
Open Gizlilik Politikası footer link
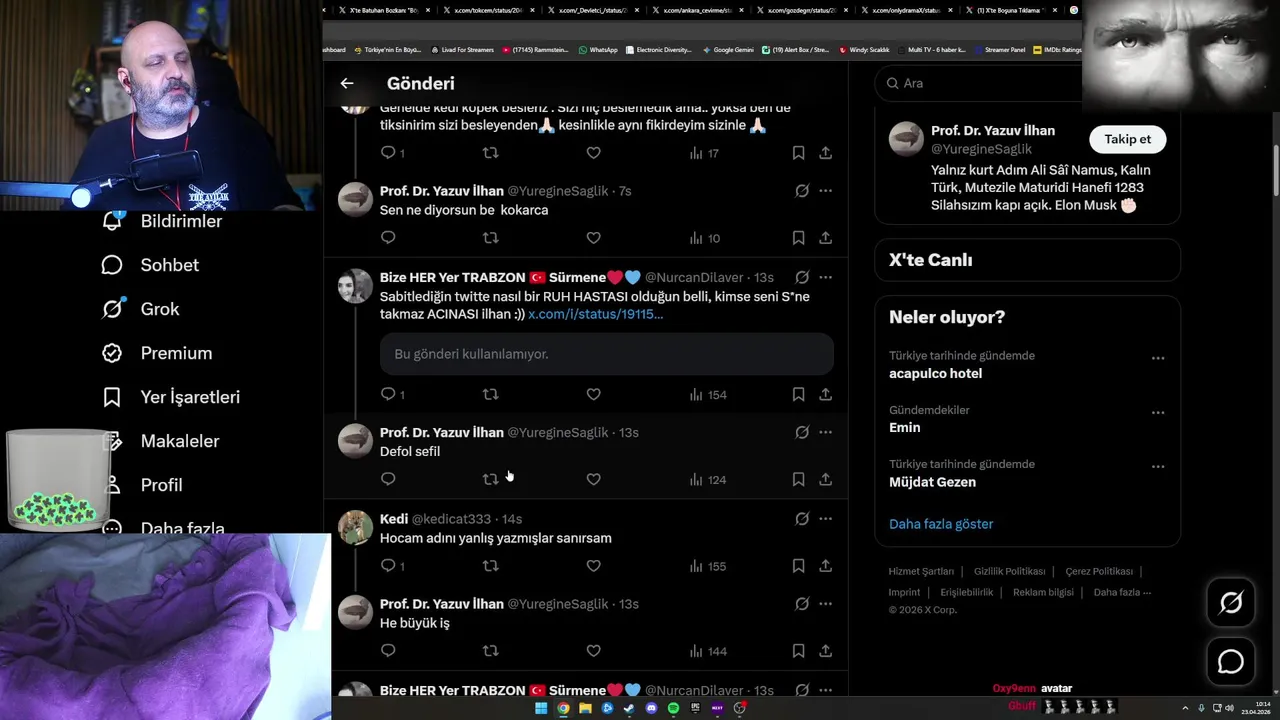(x=1010, y=571)
